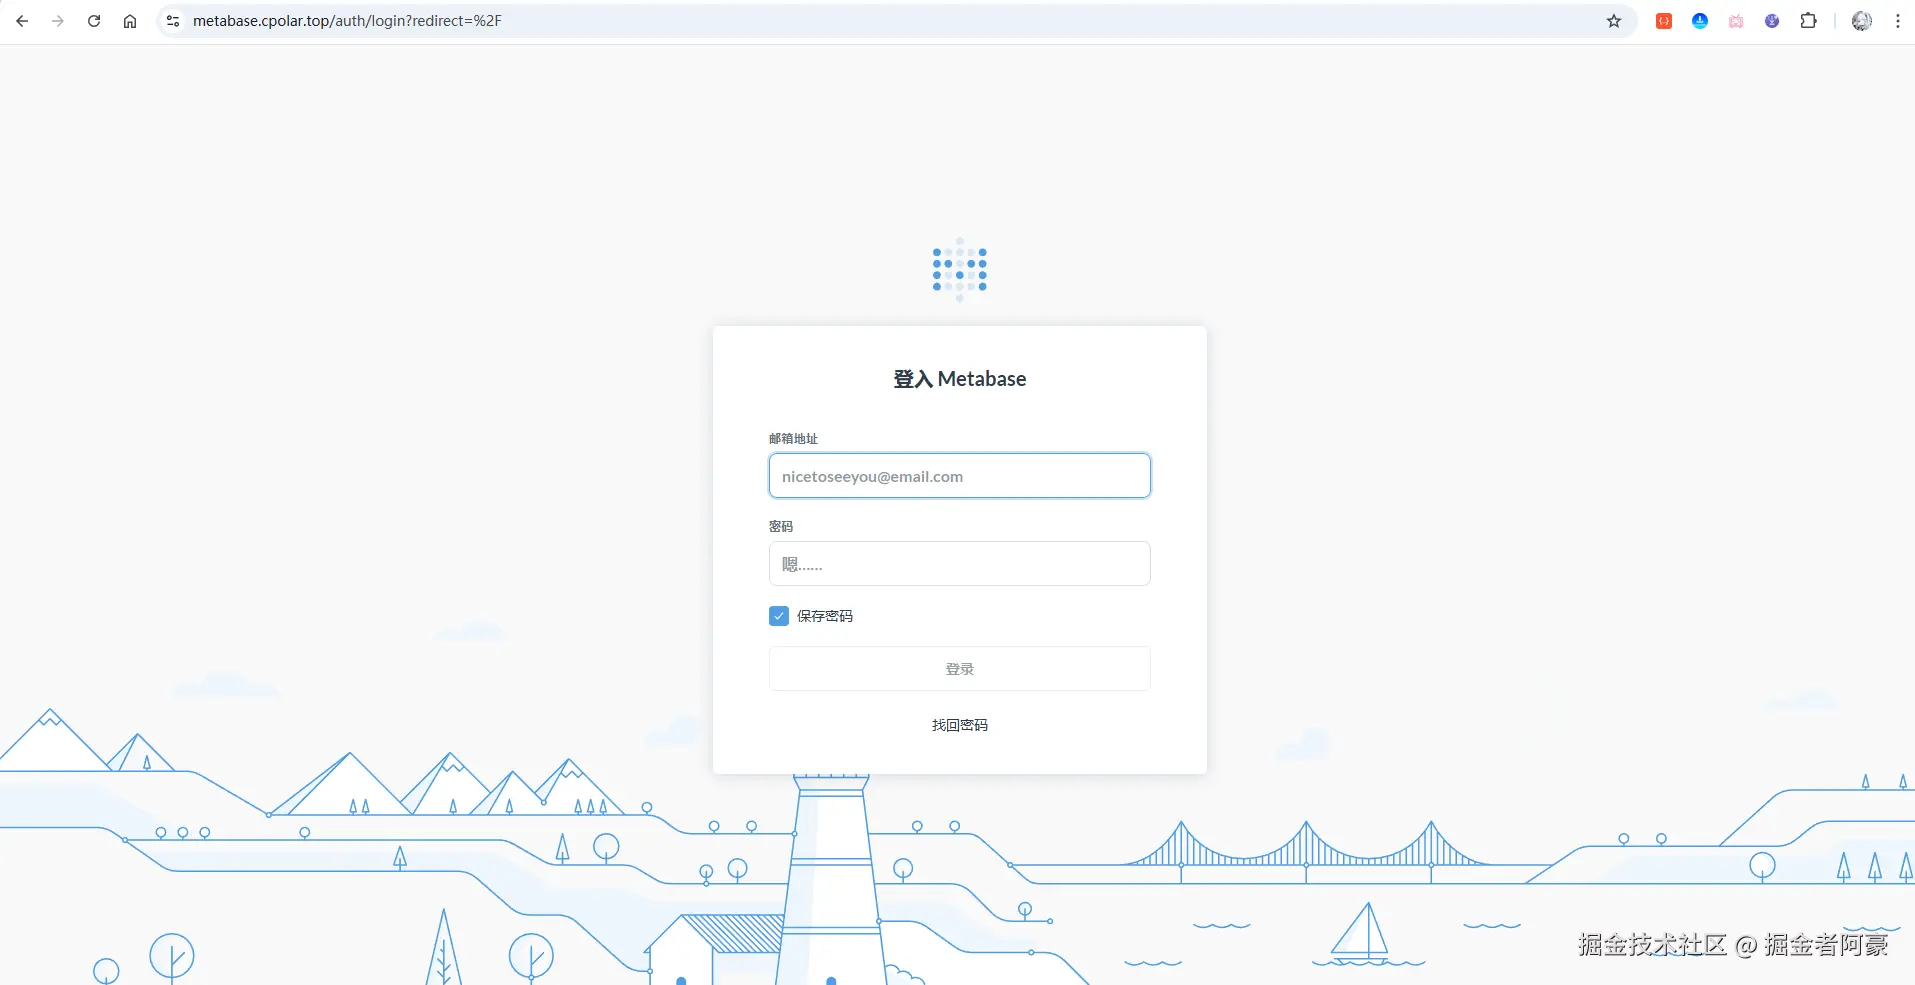
Task: Open the browser profile avatar
Action: (x=1862, y=21)
